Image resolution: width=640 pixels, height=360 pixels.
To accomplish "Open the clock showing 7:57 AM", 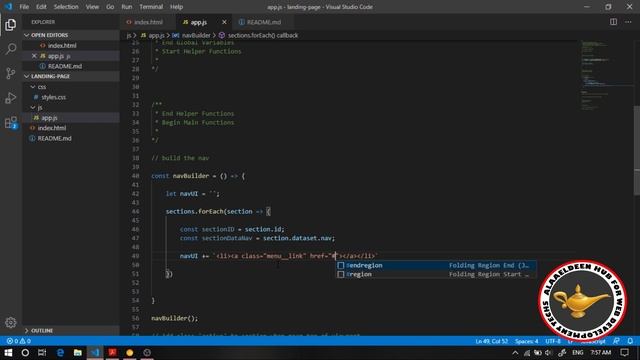I will point(601,353).
